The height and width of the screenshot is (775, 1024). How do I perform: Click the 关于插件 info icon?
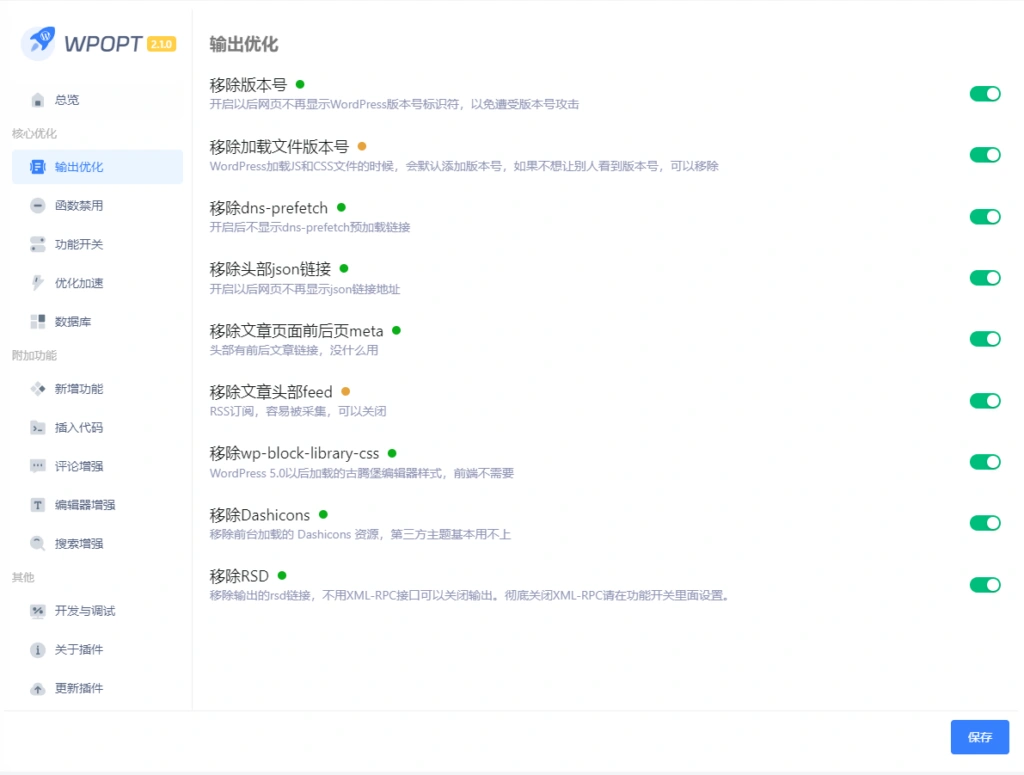pyautogui.click(x=38, y=650)
